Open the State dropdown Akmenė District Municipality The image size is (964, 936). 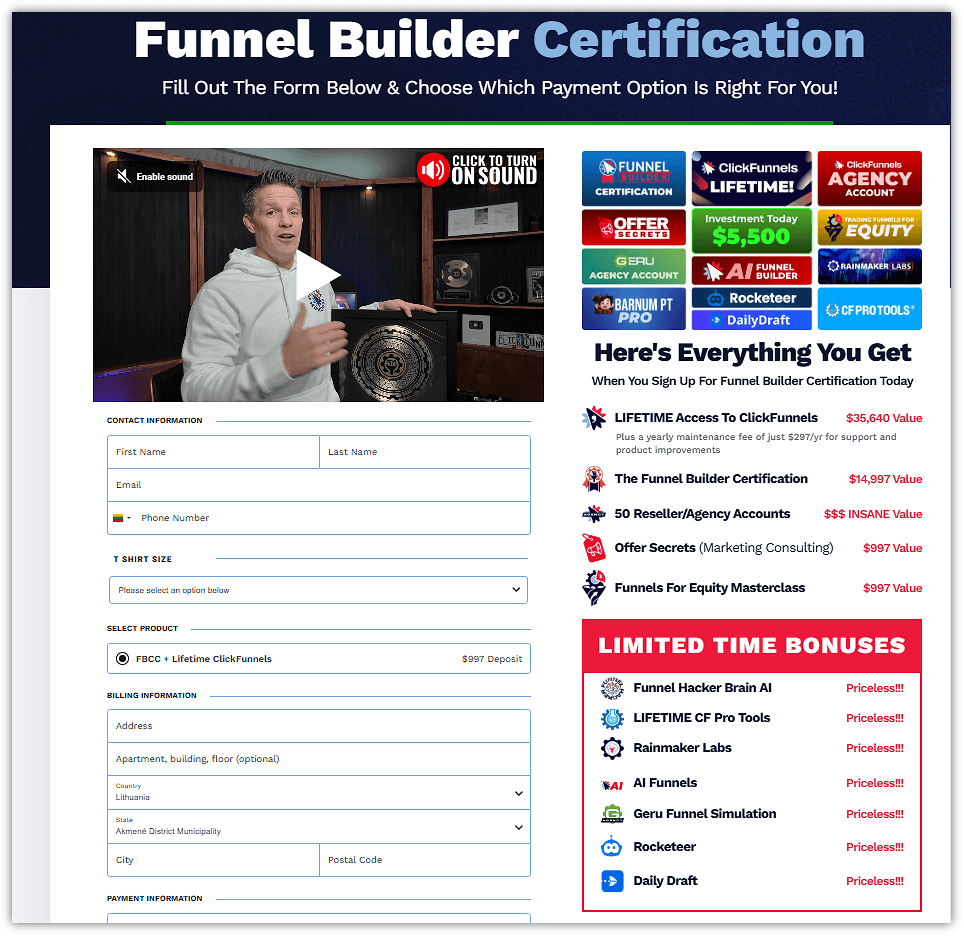tap(318, 827)
